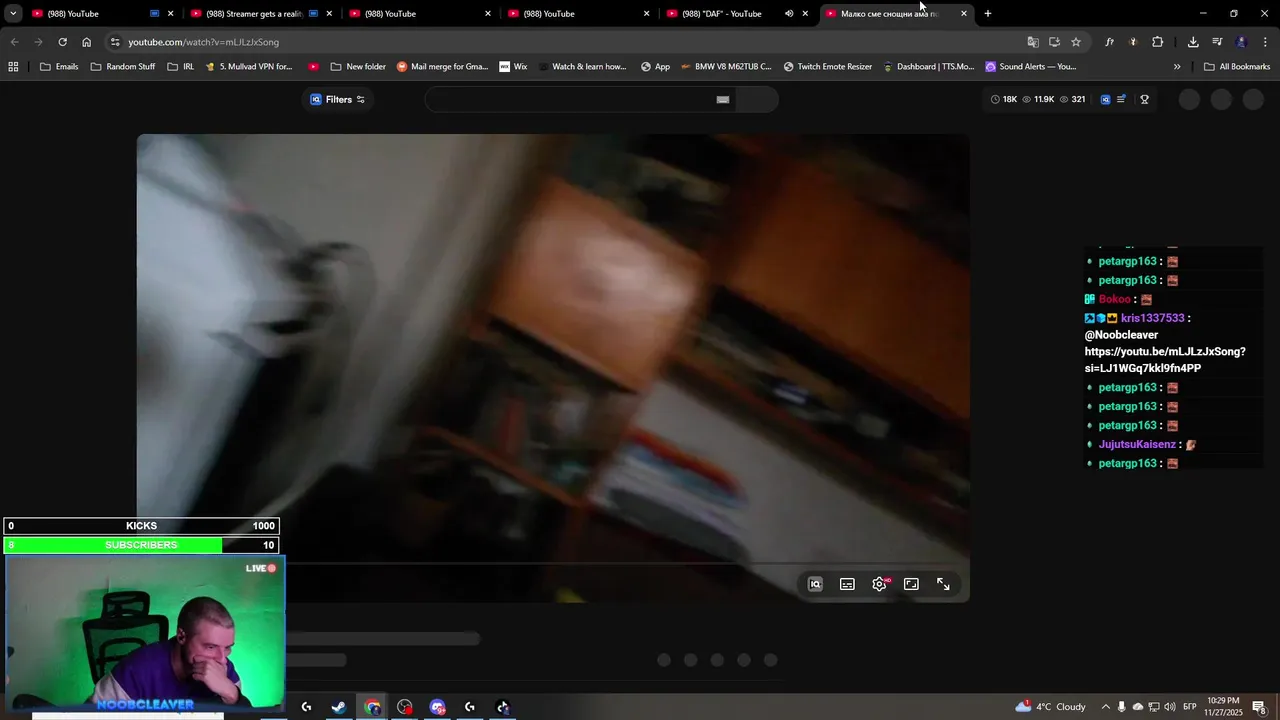
Task: Open Windows notification center
Action: tap(1259, 707)
